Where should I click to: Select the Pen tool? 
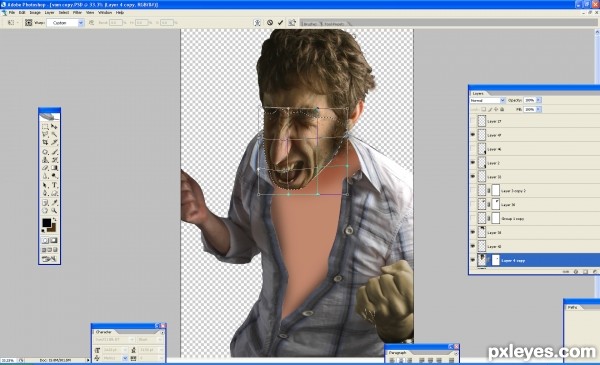45,194
